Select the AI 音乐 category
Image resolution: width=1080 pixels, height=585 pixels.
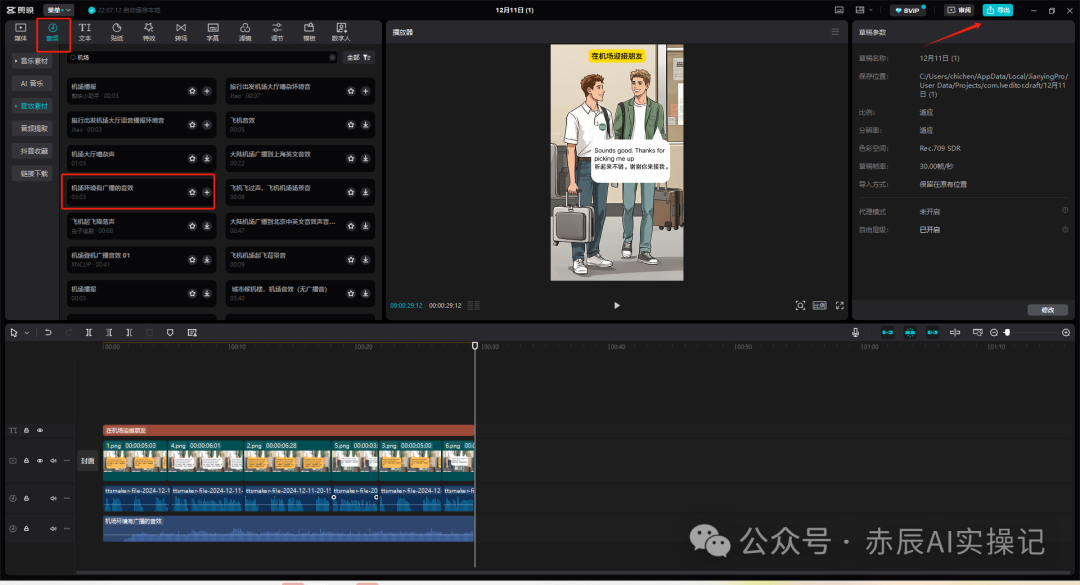[x=32, y=83]
